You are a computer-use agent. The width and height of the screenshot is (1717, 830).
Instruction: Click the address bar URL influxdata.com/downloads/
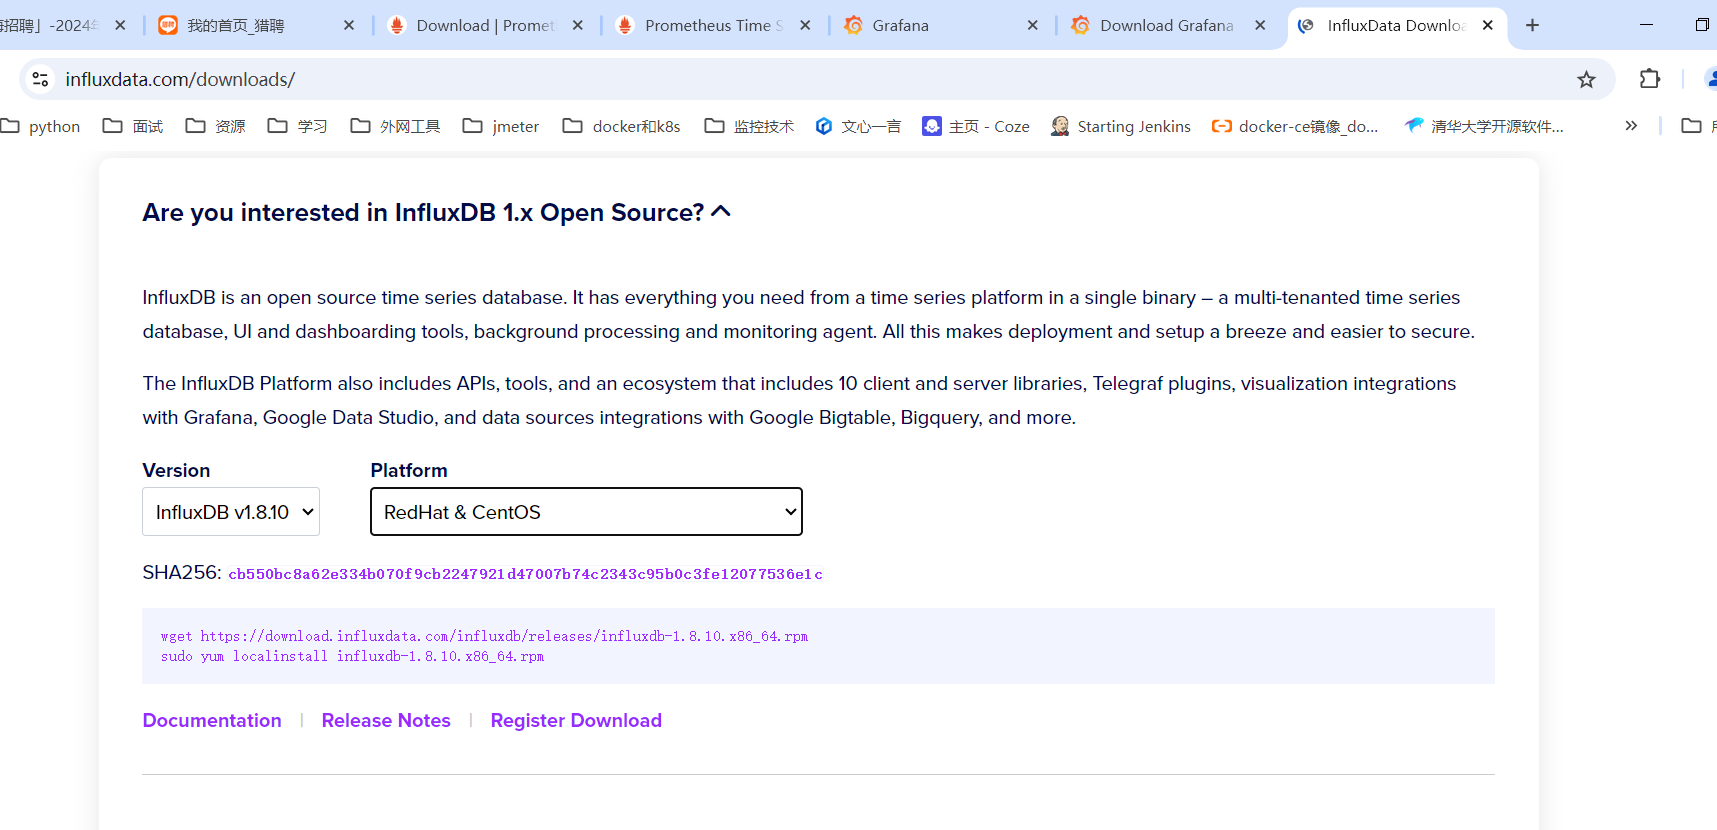(x=180, y=79)
